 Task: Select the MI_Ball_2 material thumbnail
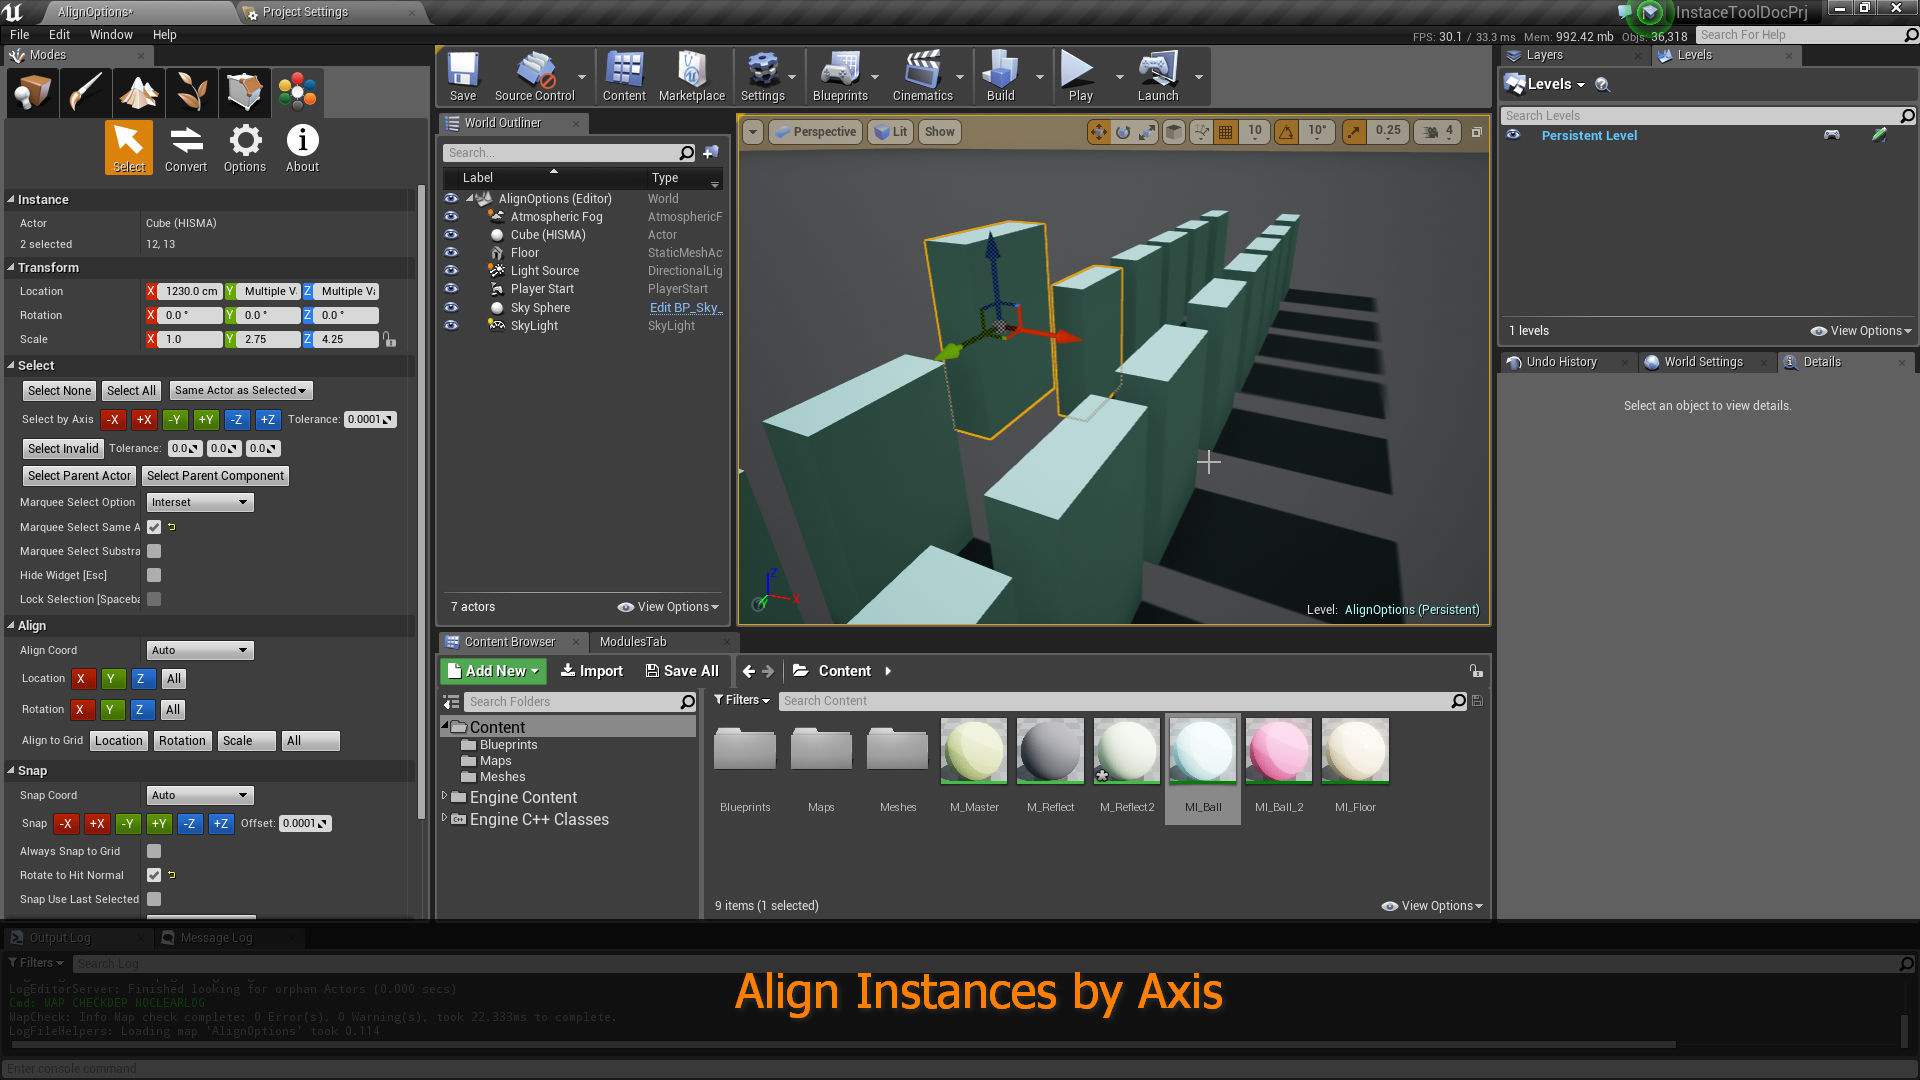[x=1278, y=750]
